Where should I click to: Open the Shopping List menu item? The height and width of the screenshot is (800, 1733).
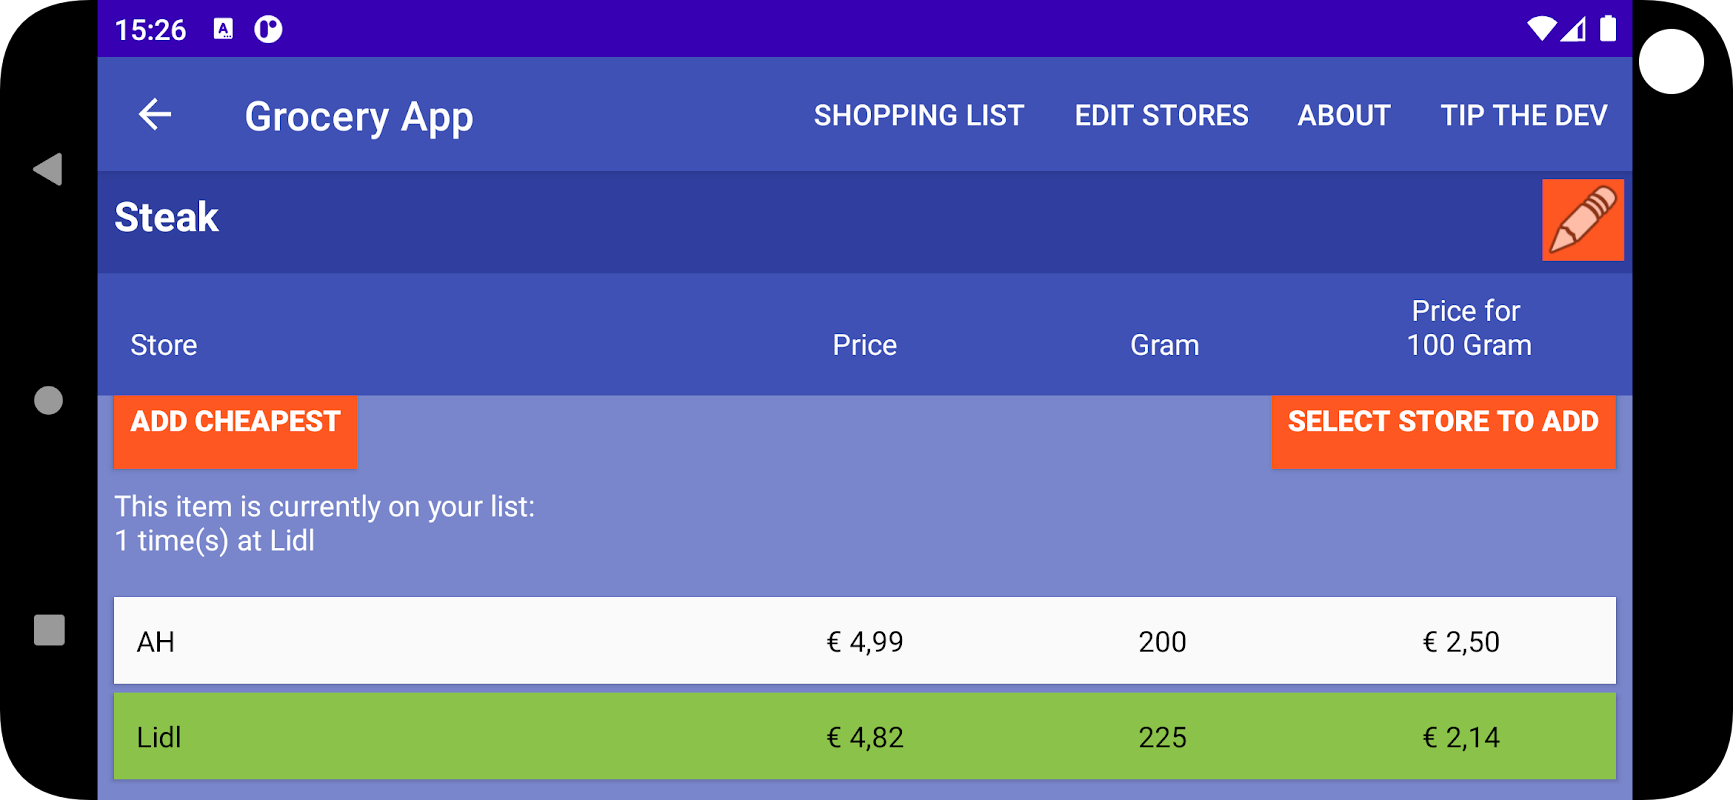click(x=918, y=116)
